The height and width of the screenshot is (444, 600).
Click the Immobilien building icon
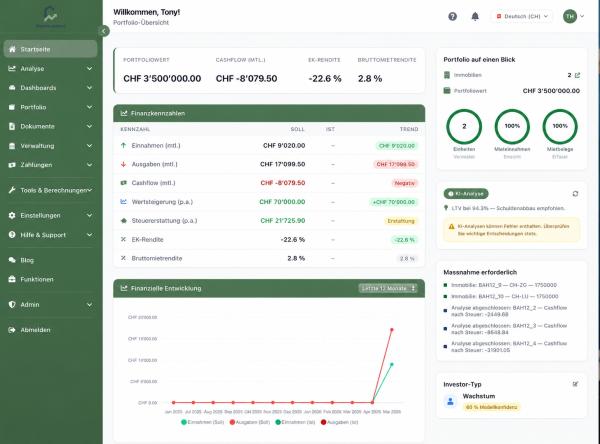pos(447,75)
